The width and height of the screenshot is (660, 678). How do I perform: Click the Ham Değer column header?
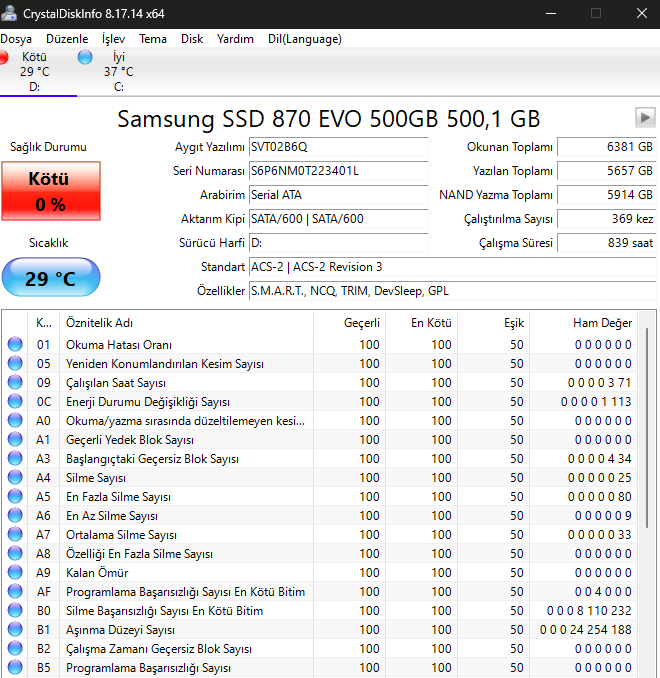pyautogui.click(x=584, y=323)
